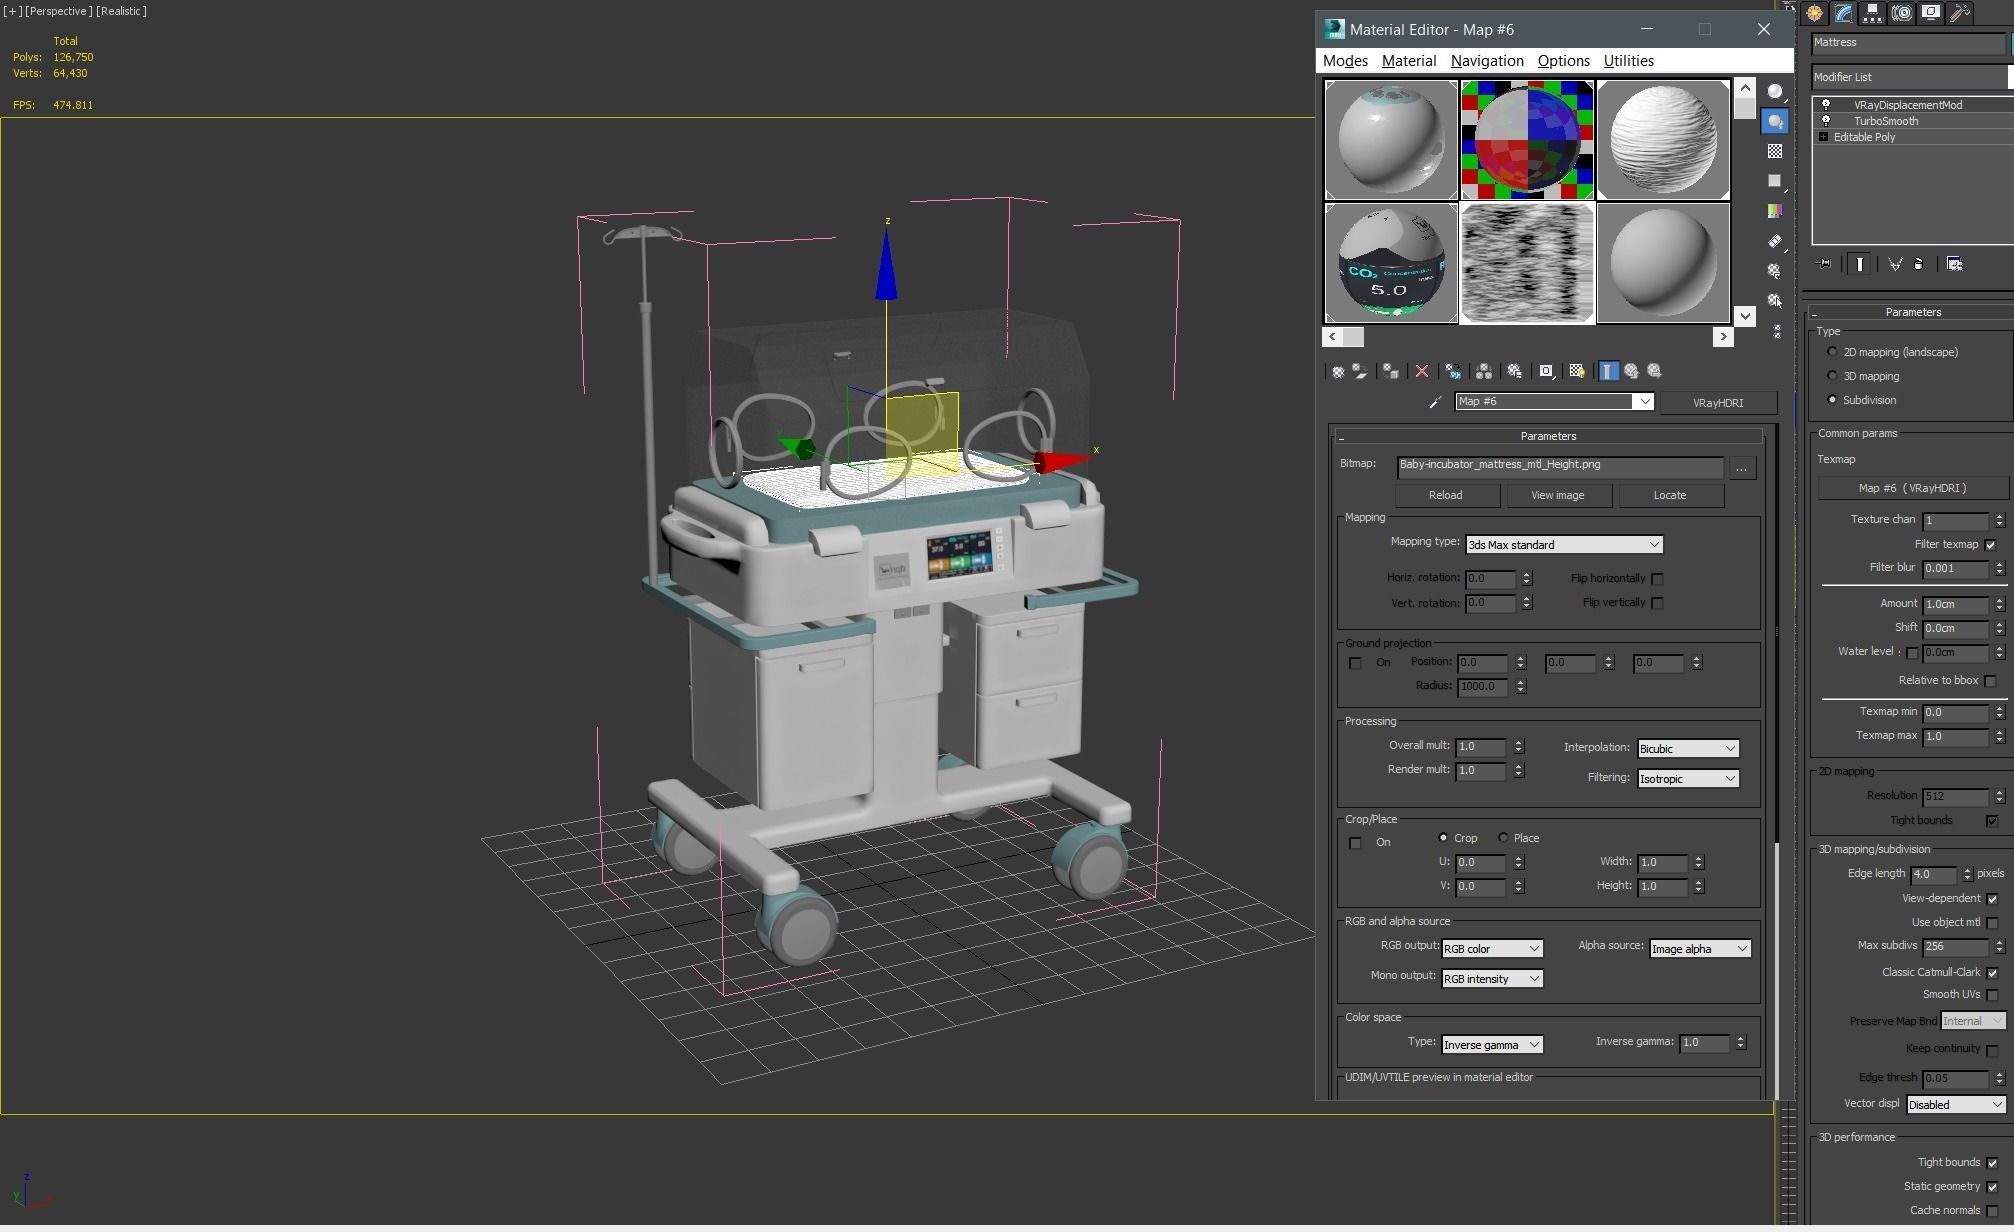Click the Reload bitmap button
This screenshot has width=2014, height=1232.
[x=1444, y=496]
